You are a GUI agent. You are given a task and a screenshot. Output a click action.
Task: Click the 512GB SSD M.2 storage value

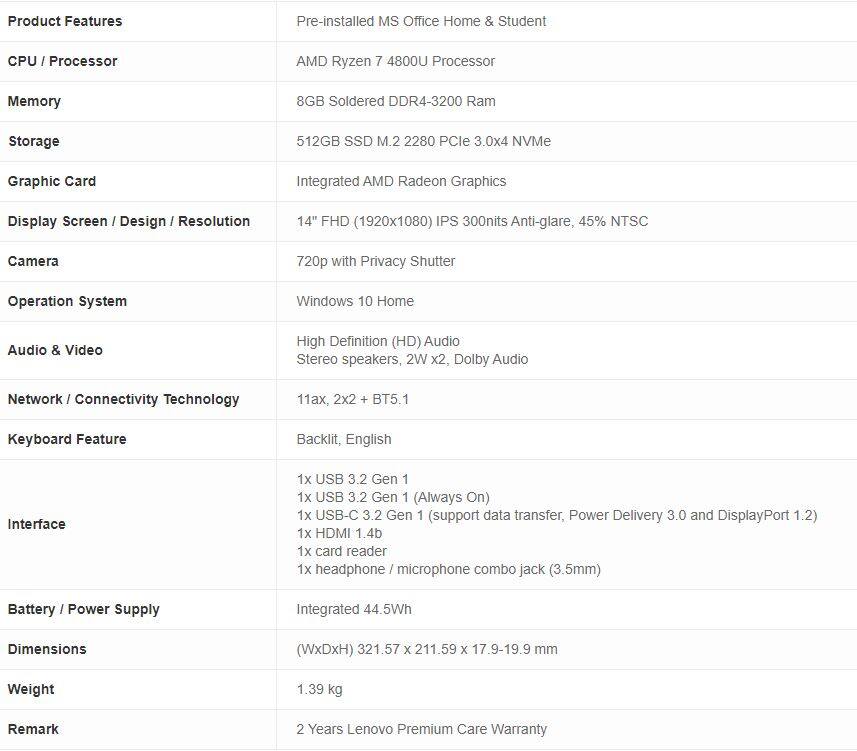pos(423,141)
